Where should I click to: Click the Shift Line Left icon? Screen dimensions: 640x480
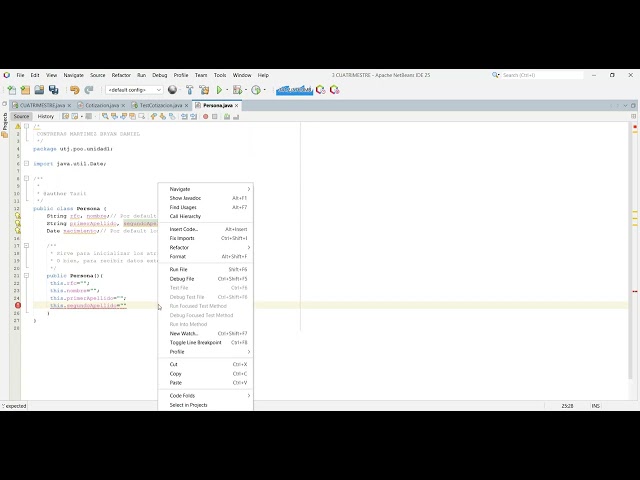pyautogui.click(x=184, y=116)
